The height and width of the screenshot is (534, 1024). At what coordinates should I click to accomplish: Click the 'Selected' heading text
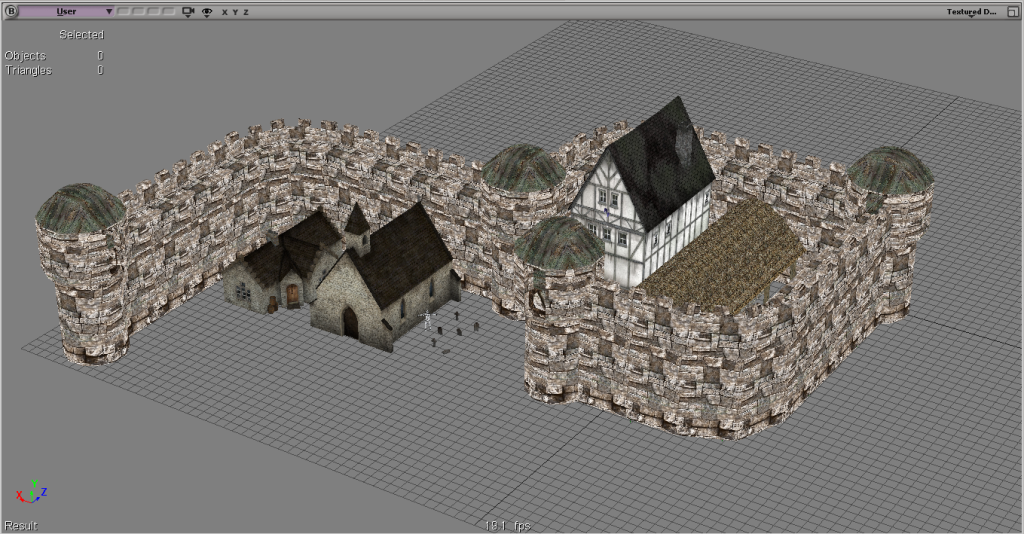click(x=82, y=35)
